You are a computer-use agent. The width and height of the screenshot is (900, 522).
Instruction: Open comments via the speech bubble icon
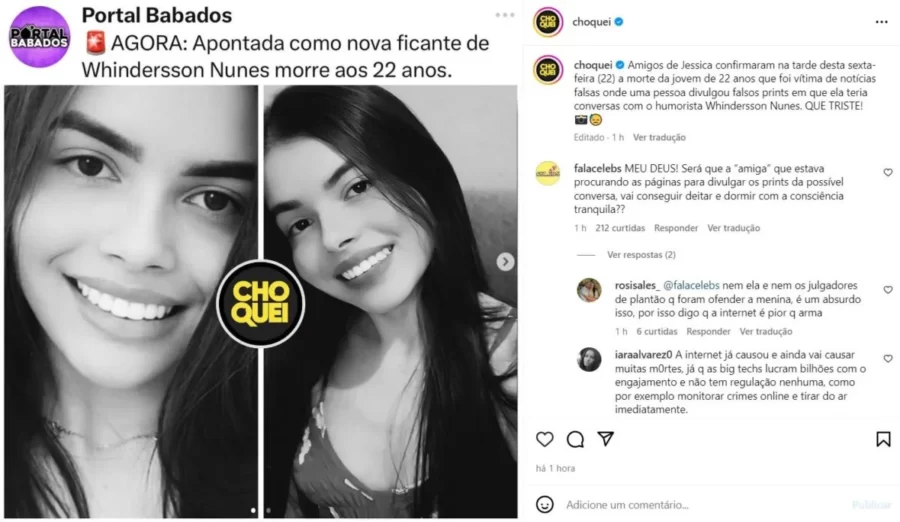pos(575,439)
